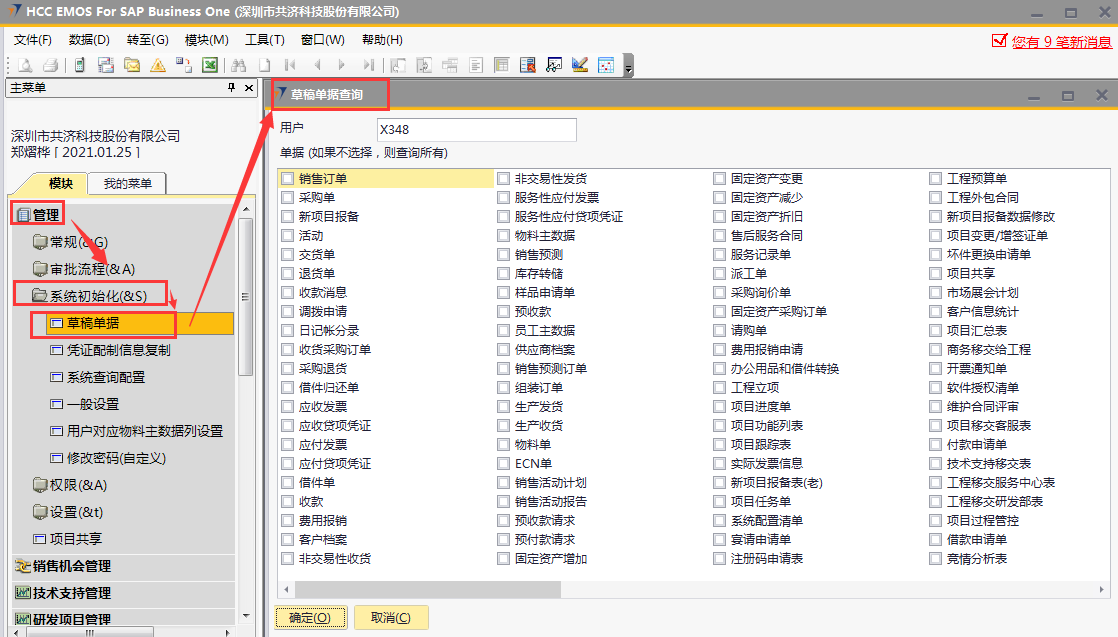Click the 用户 input field containing X348
This screenshot has height=637, width=1118.
476,130
